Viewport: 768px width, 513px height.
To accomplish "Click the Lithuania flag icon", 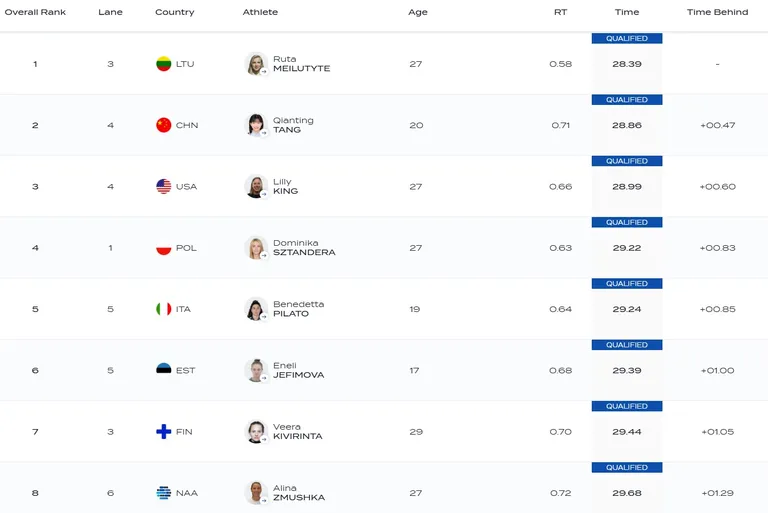I will (x=164, y=64).
